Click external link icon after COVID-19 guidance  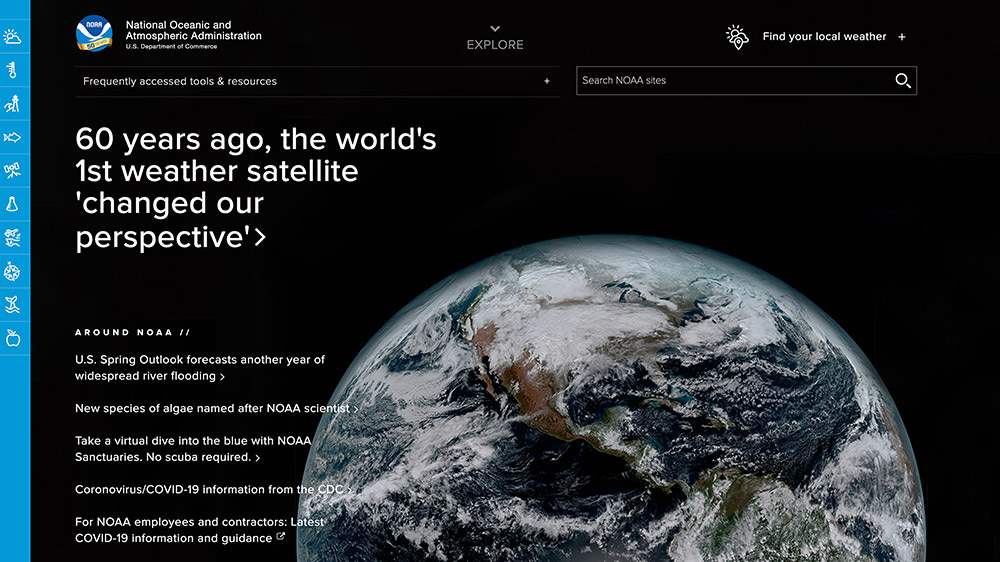pyautogui.click(x=280, y=537)
